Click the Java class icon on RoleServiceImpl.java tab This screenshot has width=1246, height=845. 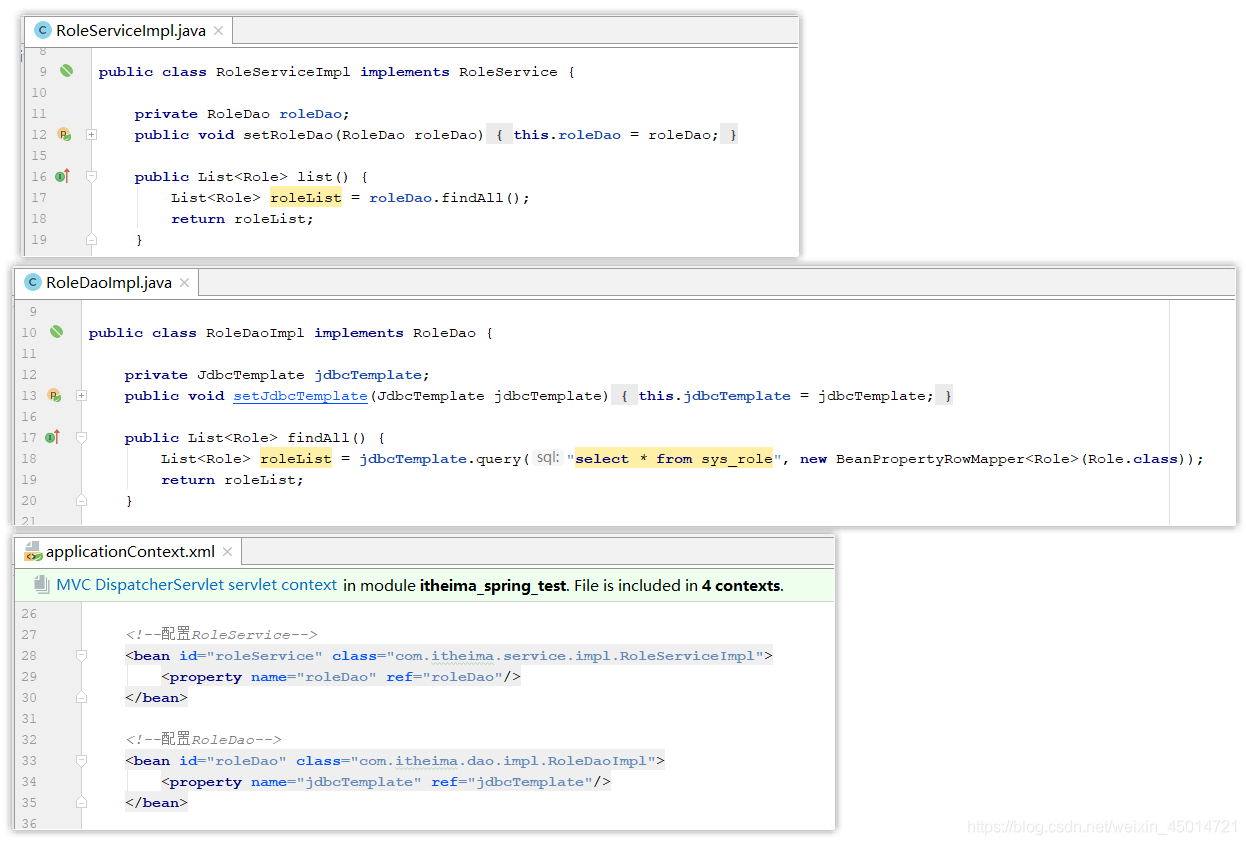tap(42, 31)
